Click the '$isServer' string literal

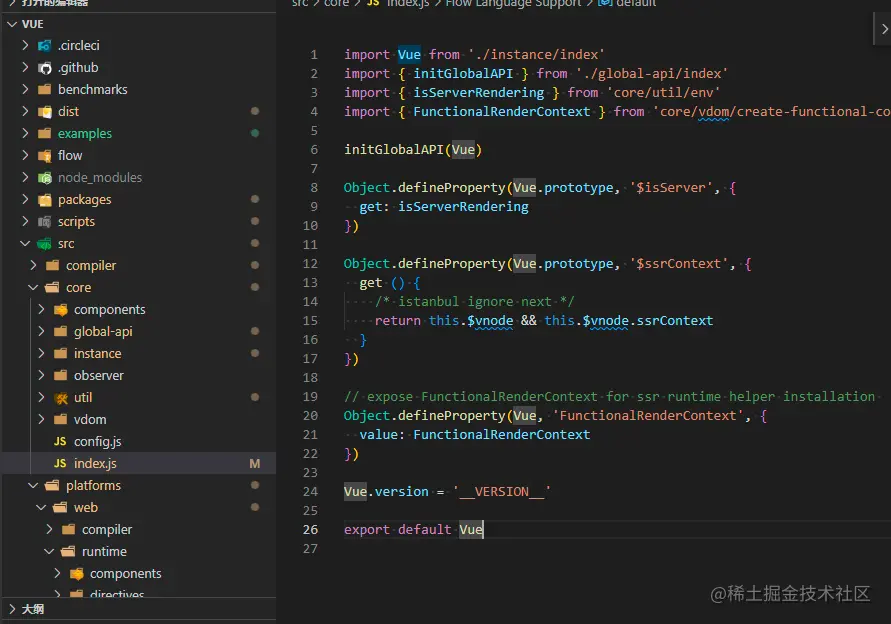click(671, 188)
